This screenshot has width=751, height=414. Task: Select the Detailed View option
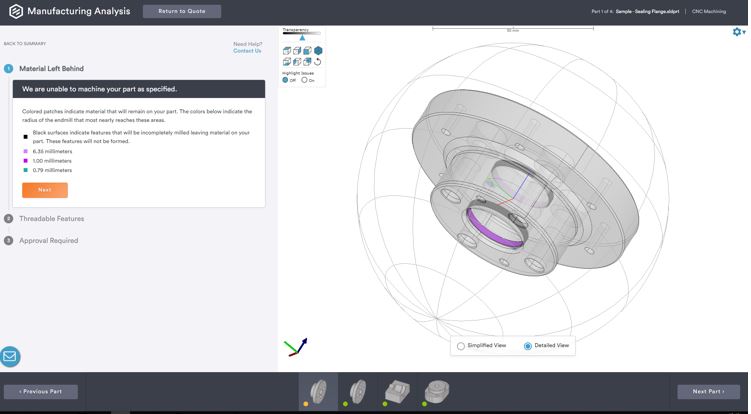(x=528, y=345)
